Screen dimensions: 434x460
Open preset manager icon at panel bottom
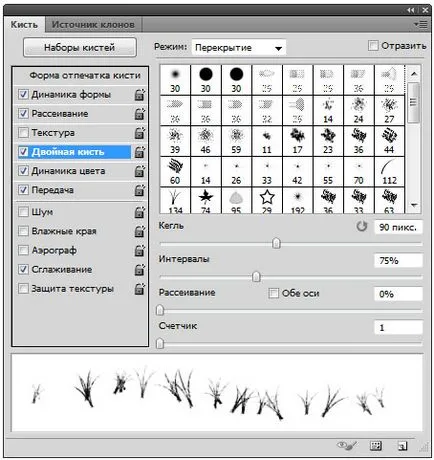376,446
